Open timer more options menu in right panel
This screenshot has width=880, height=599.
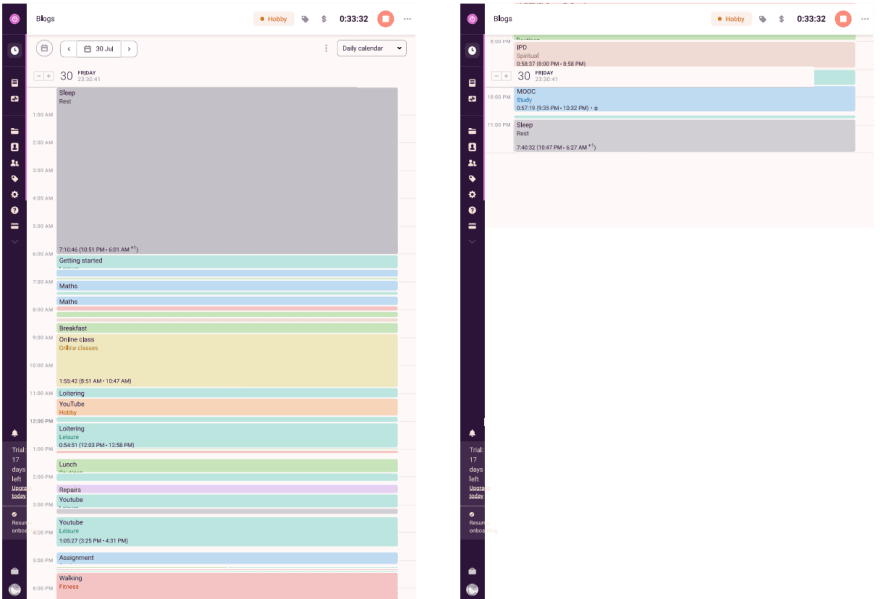(x=865, y=19)
